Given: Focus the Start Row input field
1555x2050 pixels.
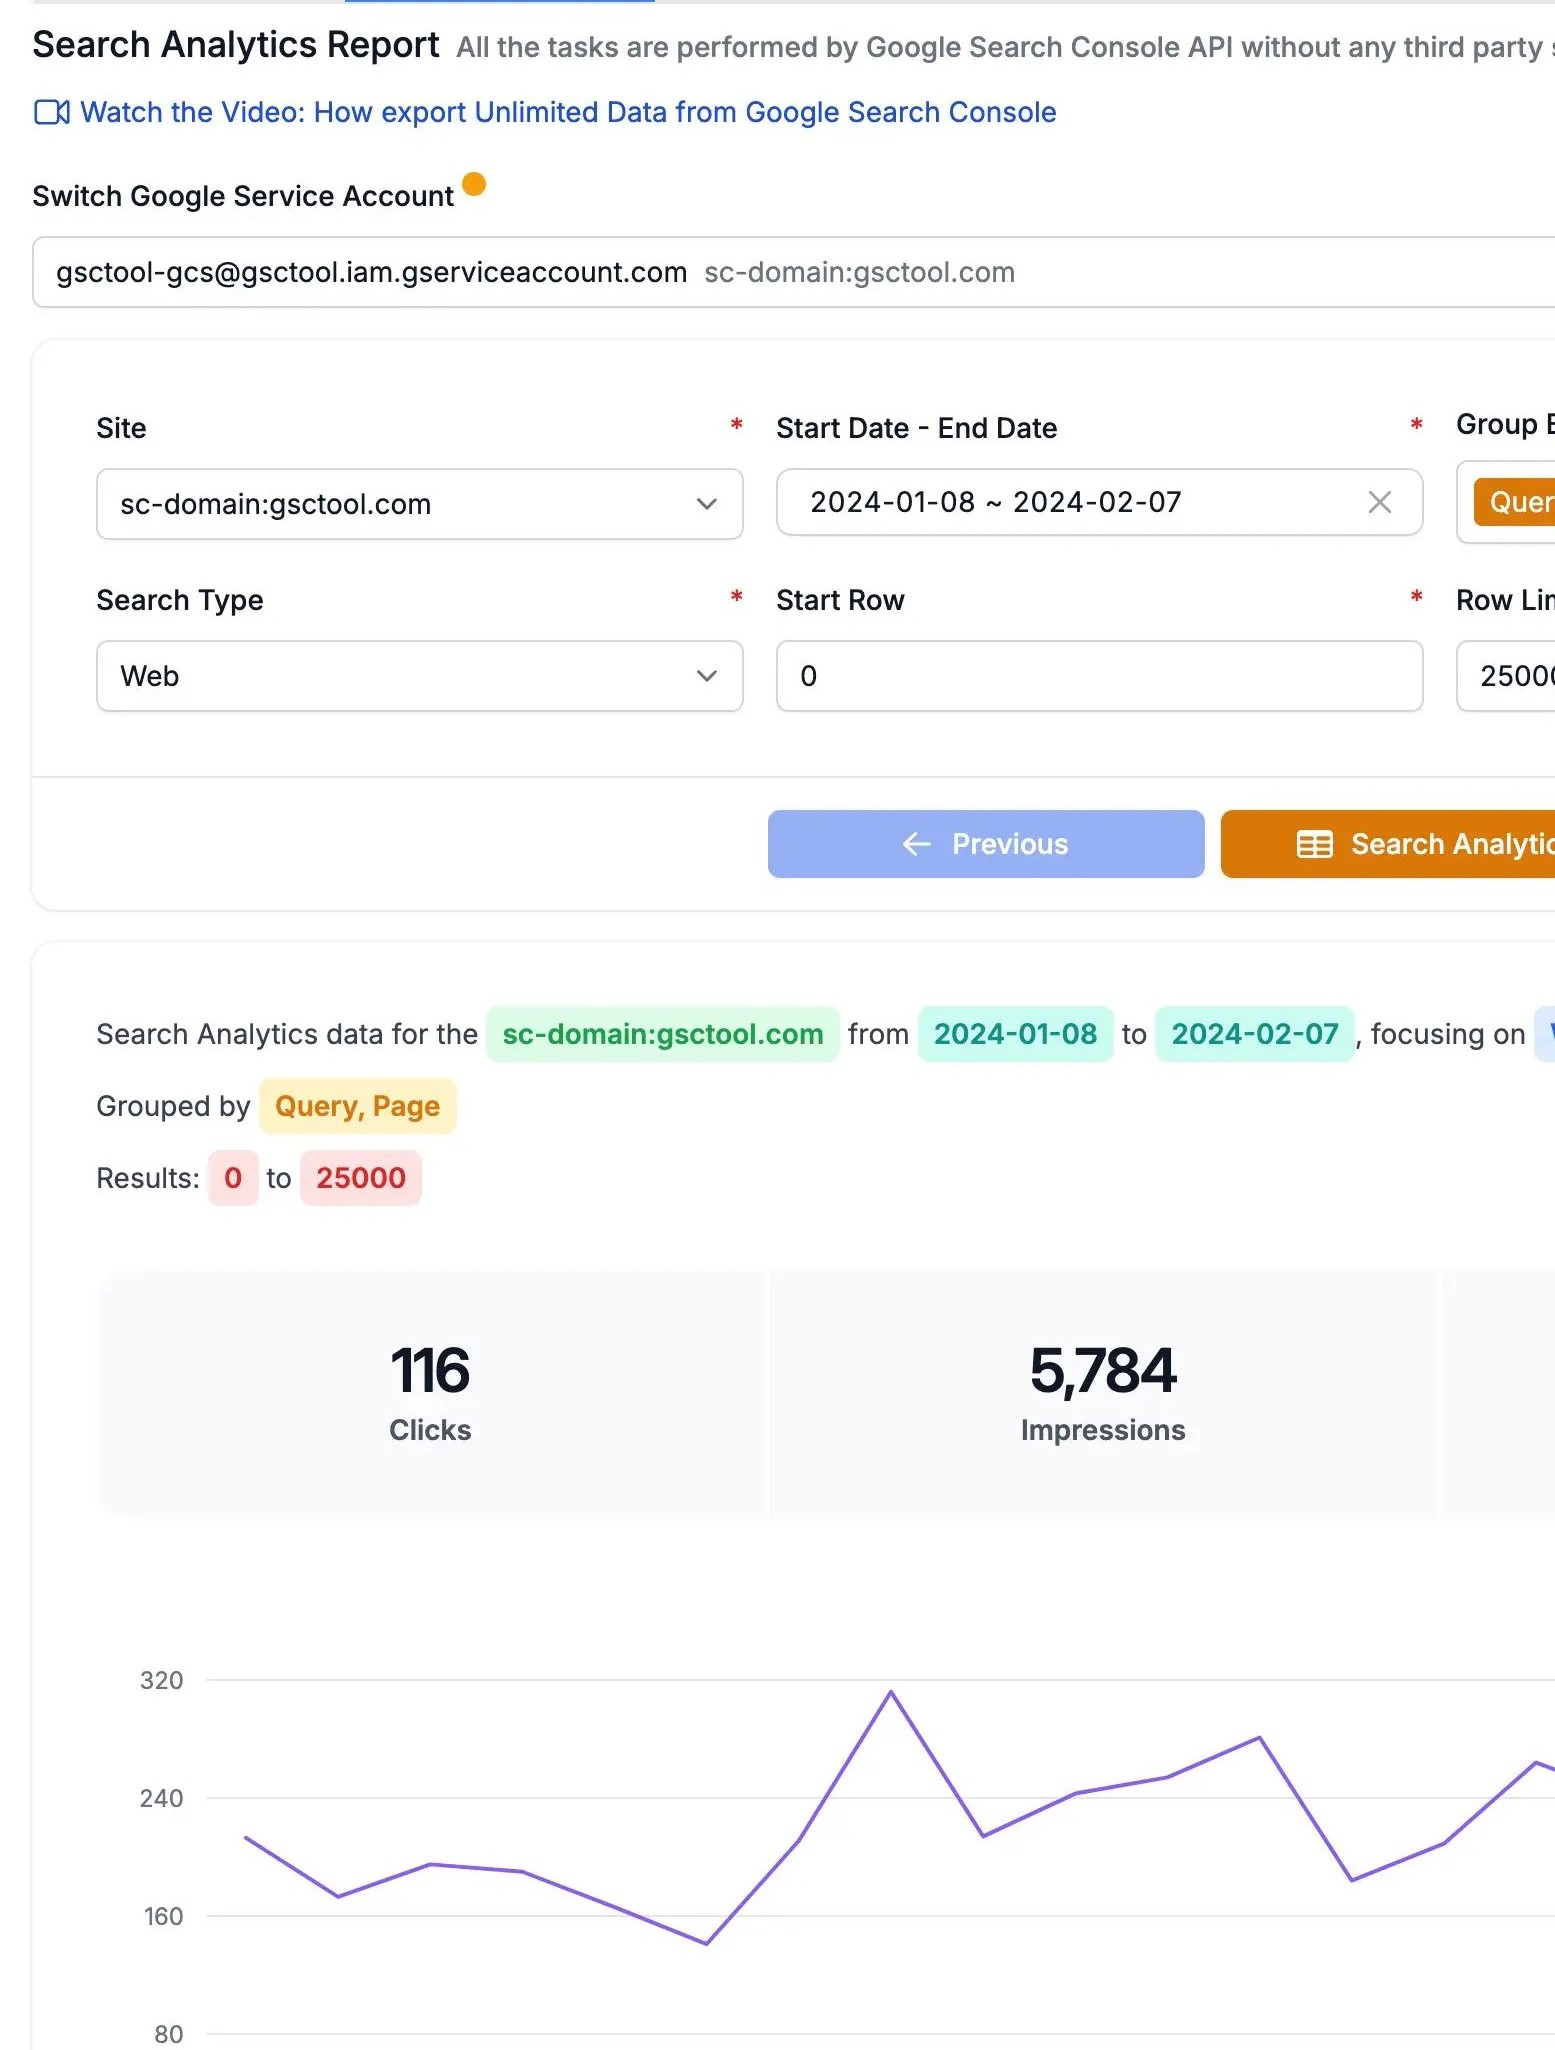Looking at the screenshot, I should point(1098,676).
